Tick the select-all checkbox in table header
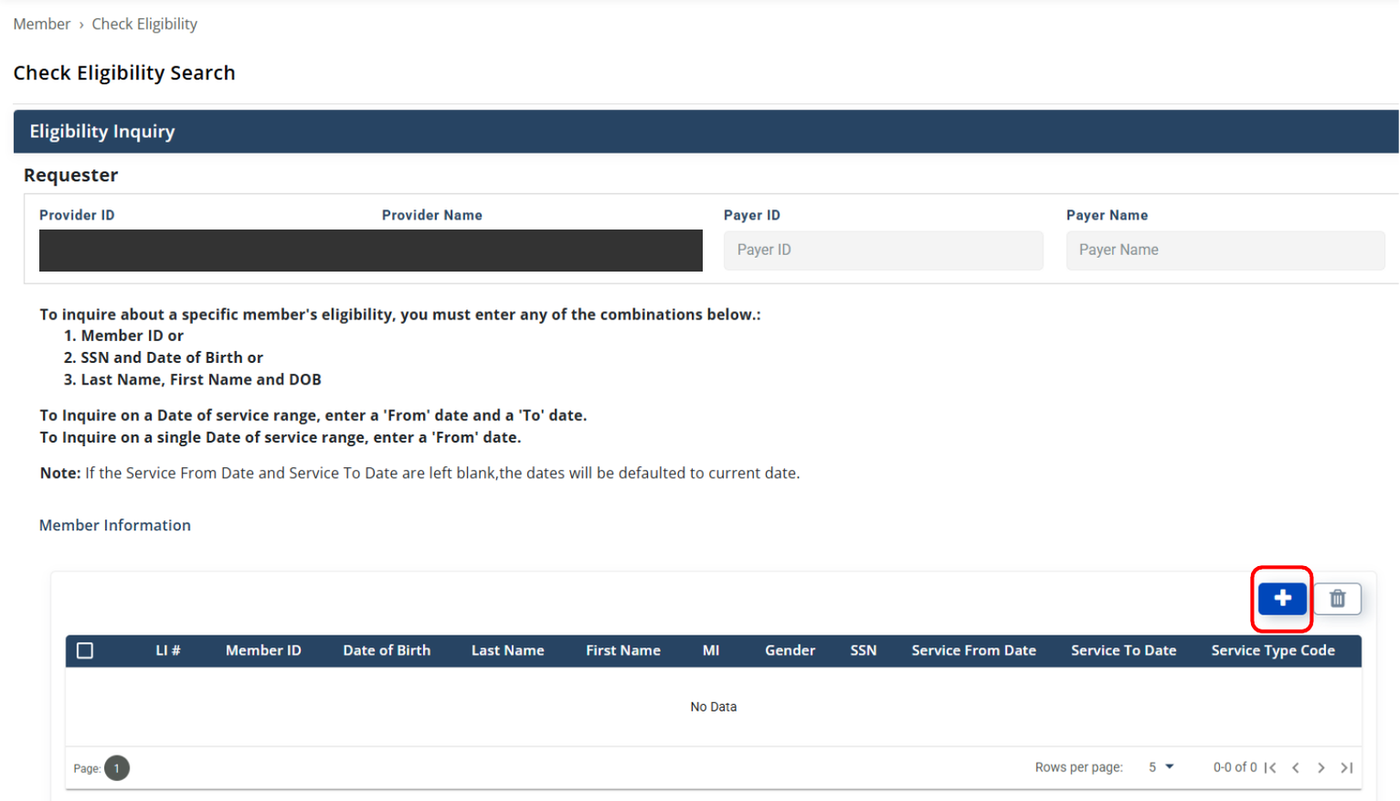 tap(85, 650)
